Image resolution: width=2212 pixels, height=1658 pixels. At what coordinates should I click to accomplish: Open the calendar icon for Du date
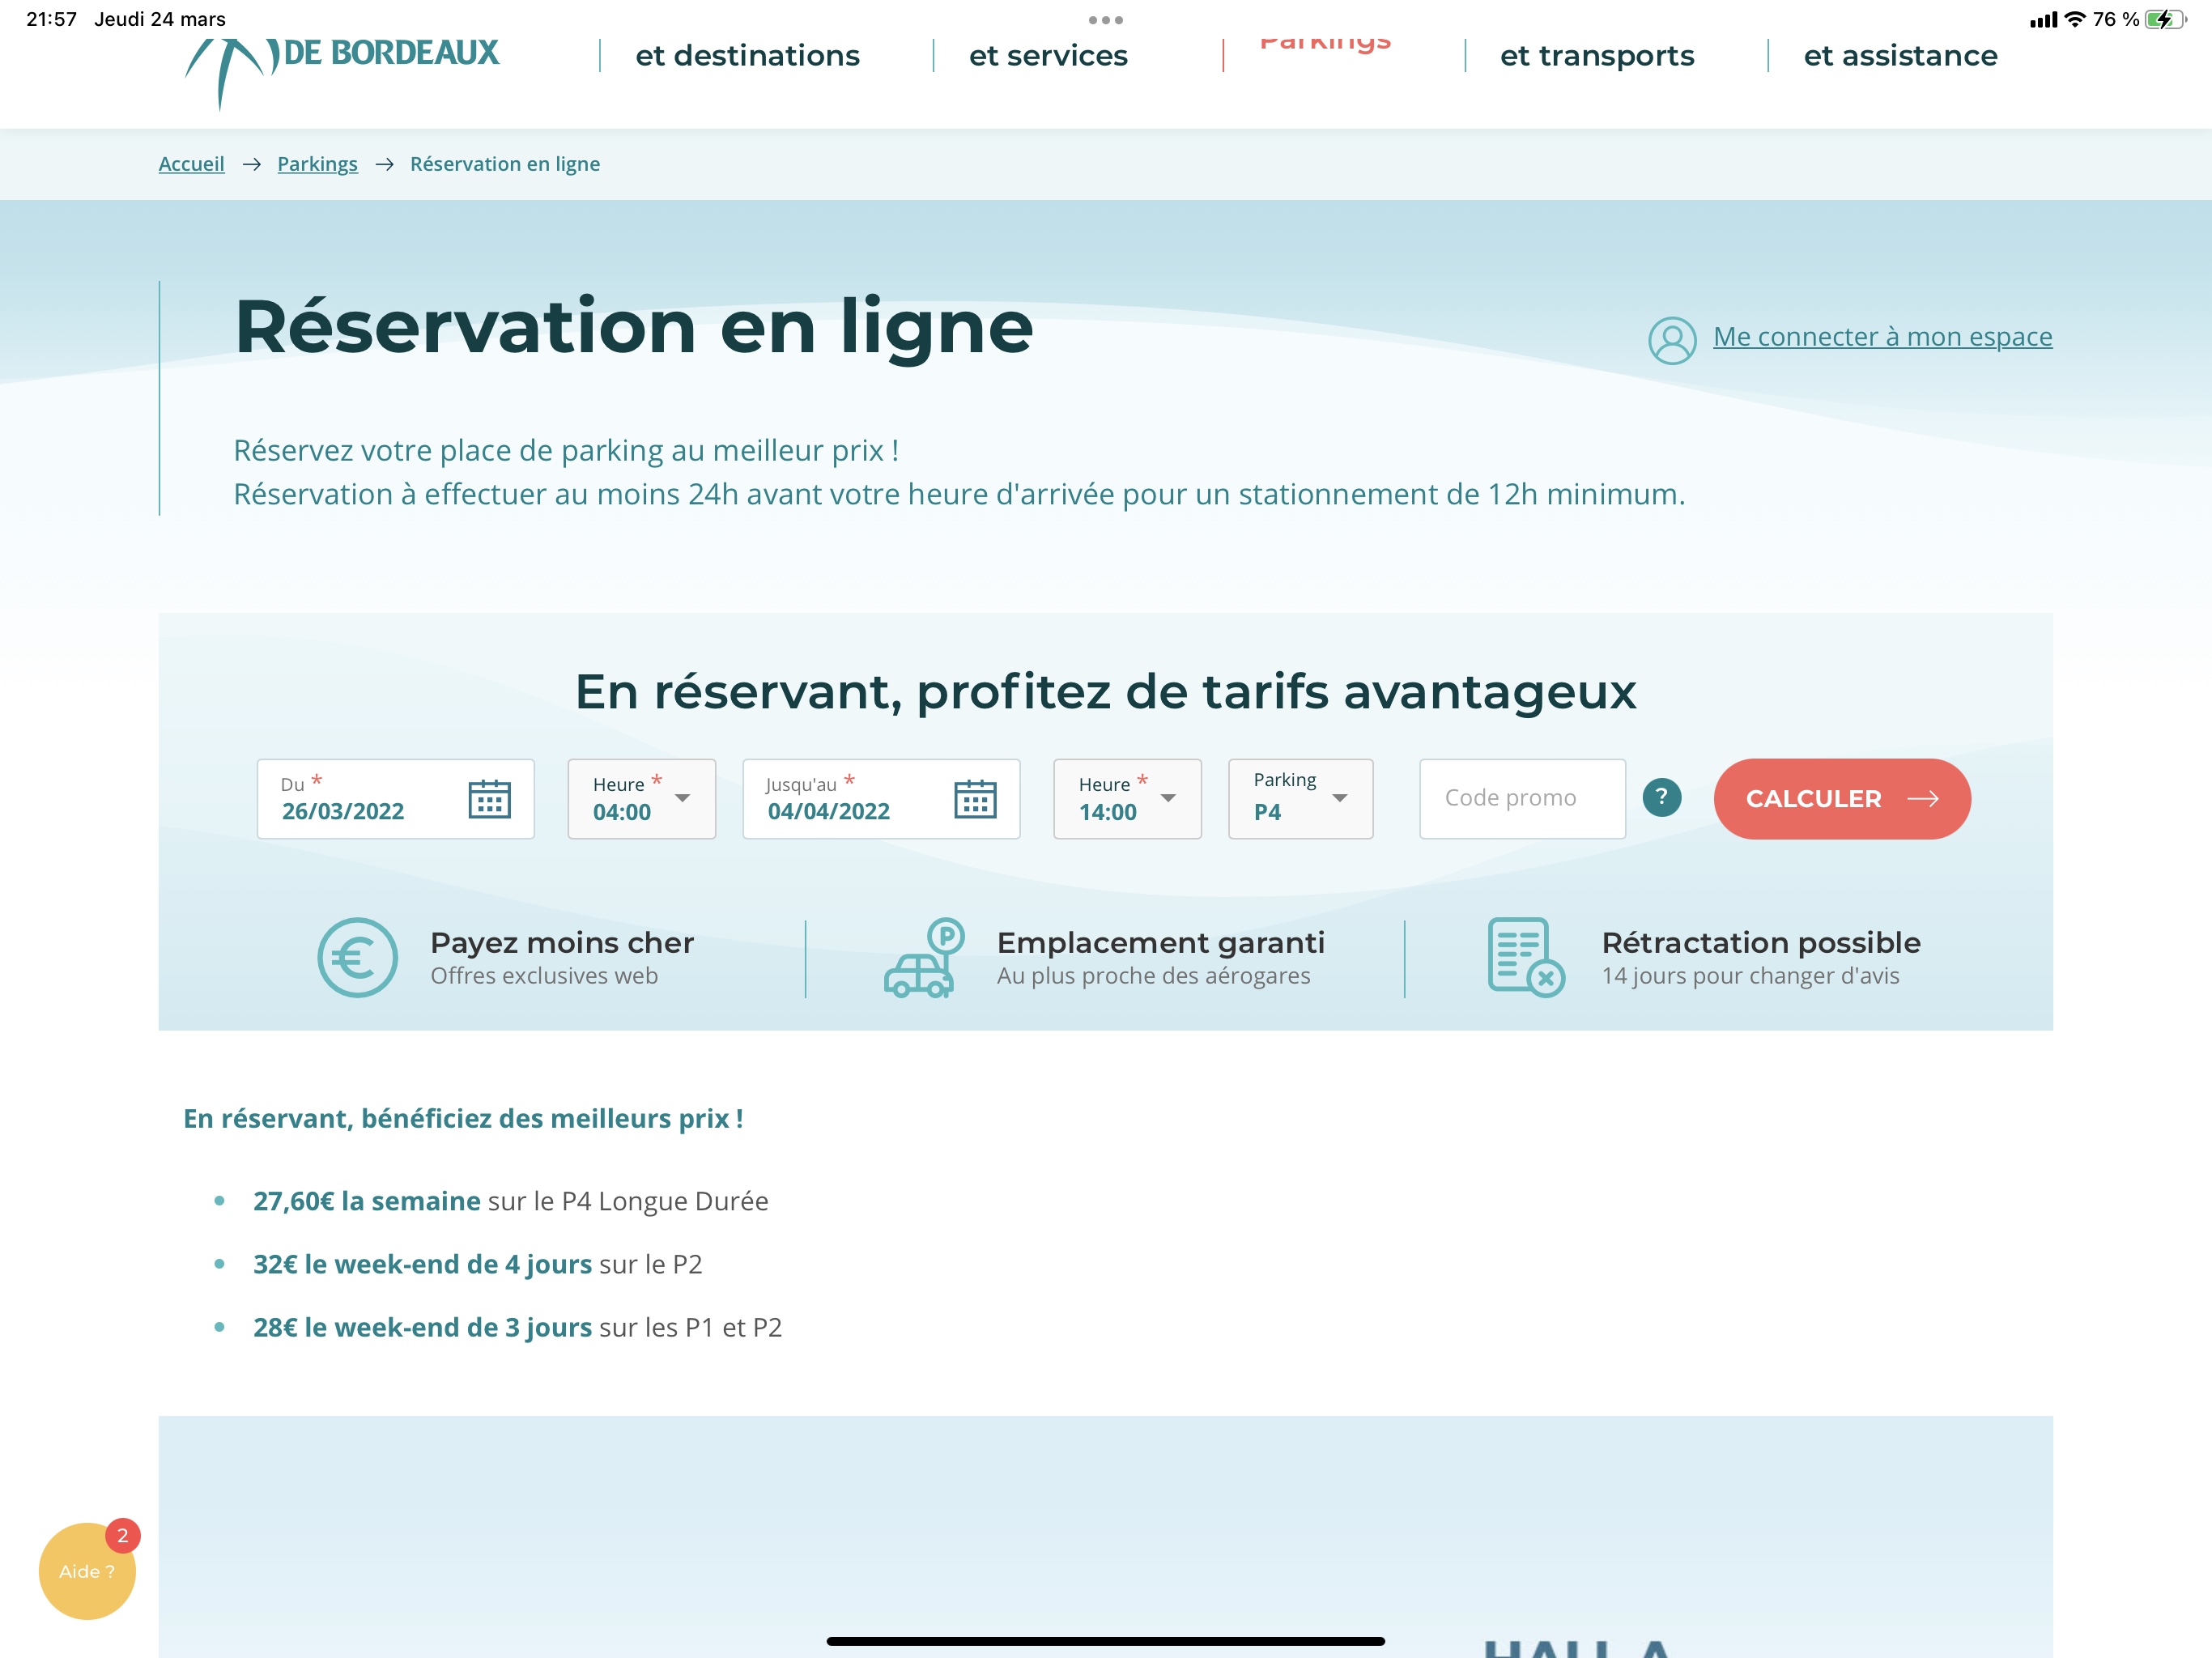tap(489, 799)
